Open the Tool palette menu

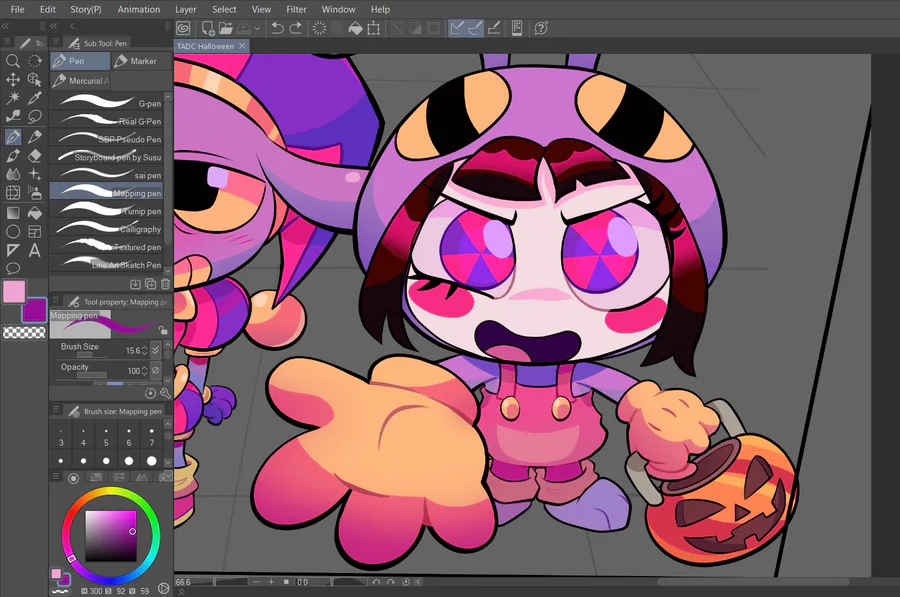tap(7, 42)
